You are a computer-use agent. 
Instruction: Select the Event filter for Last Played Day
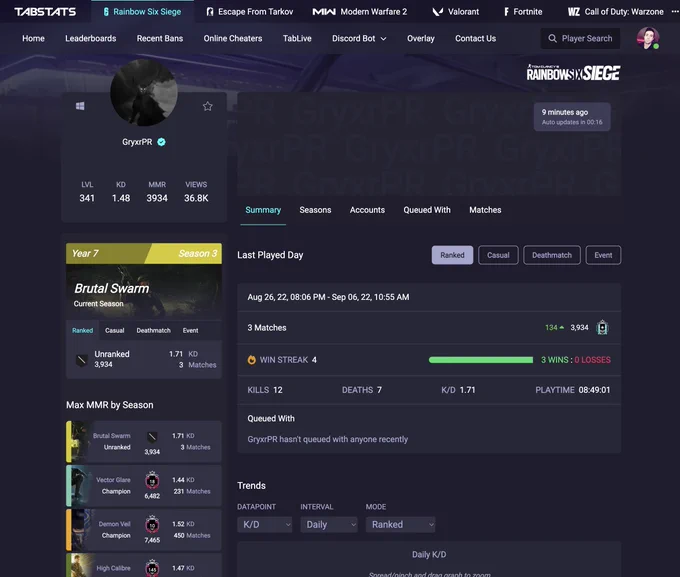point(603,255)
